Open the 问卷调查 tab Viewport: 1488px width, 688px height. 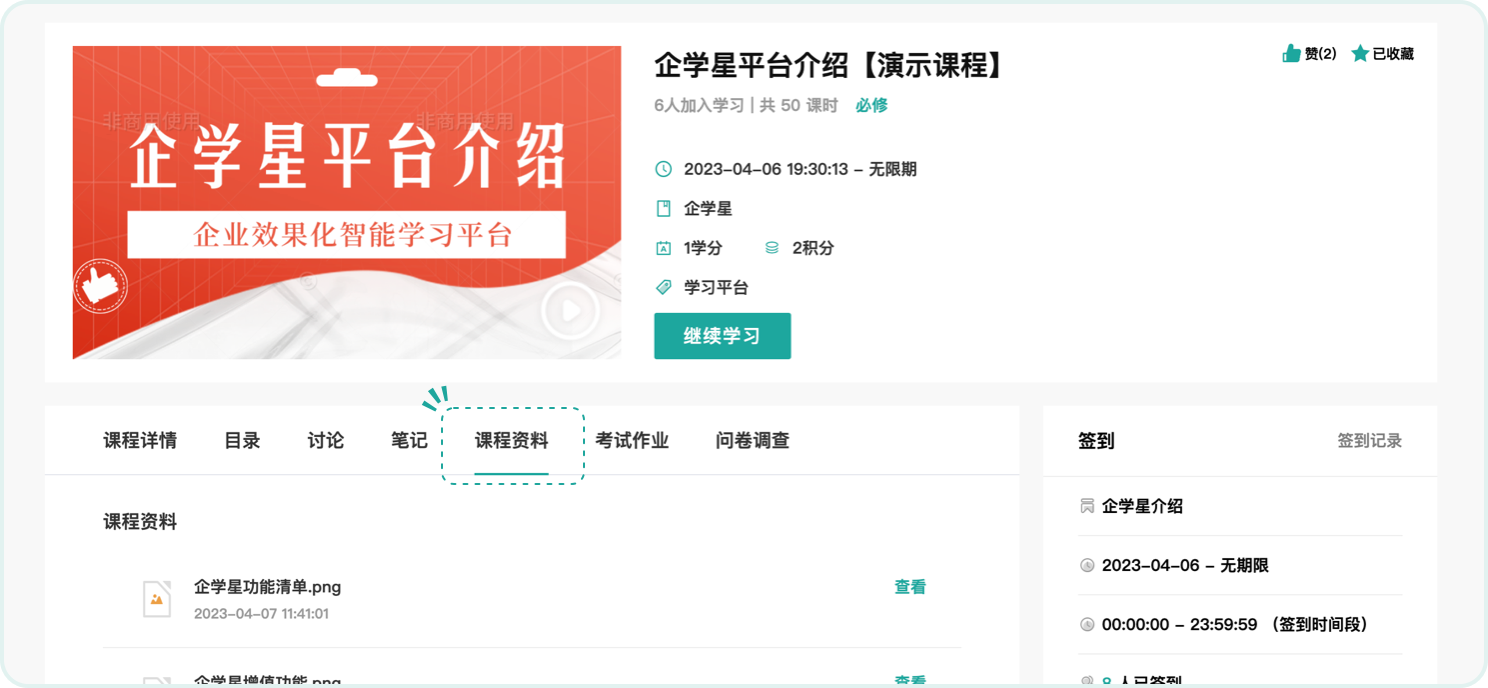[x=753, y=441]
